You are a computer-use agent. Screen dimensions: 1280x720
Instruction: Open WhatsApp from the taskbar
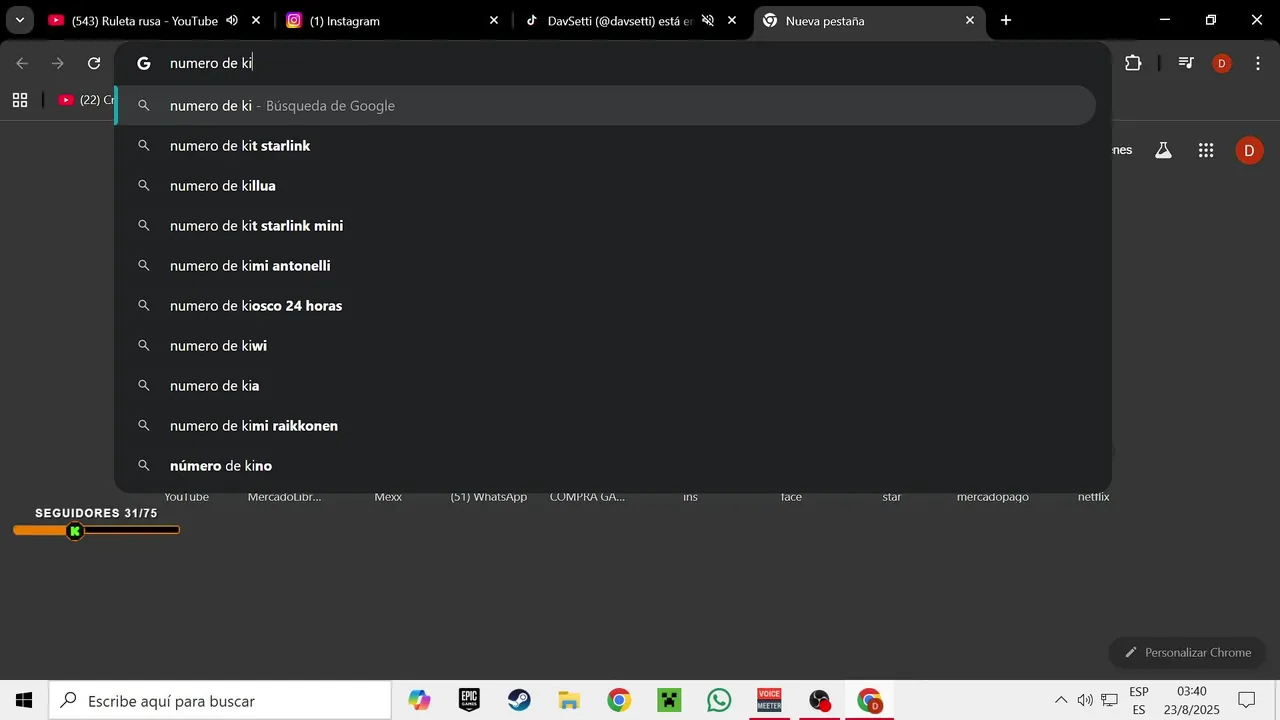click(x=719, y=700)
